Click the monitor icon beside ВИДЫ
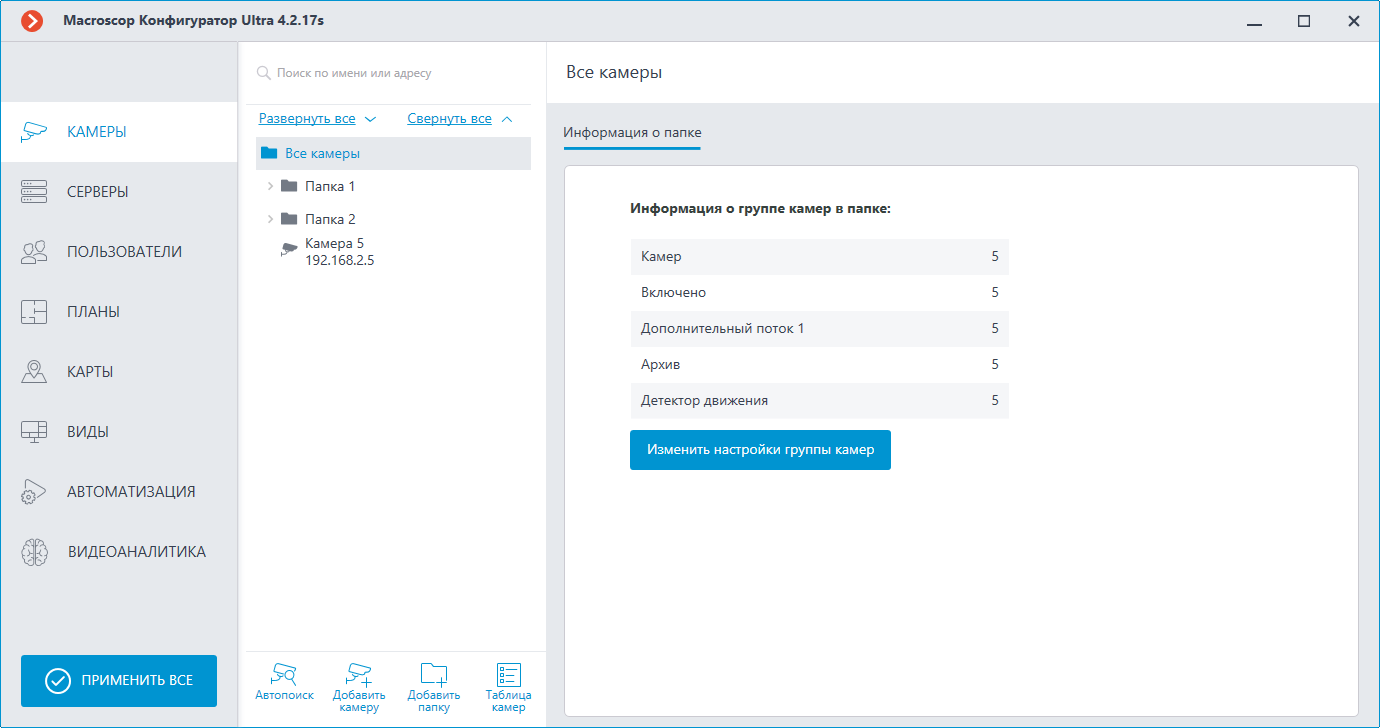Image resolution: width=1380 pixels, height=728 pixels. tap(34, 432)
